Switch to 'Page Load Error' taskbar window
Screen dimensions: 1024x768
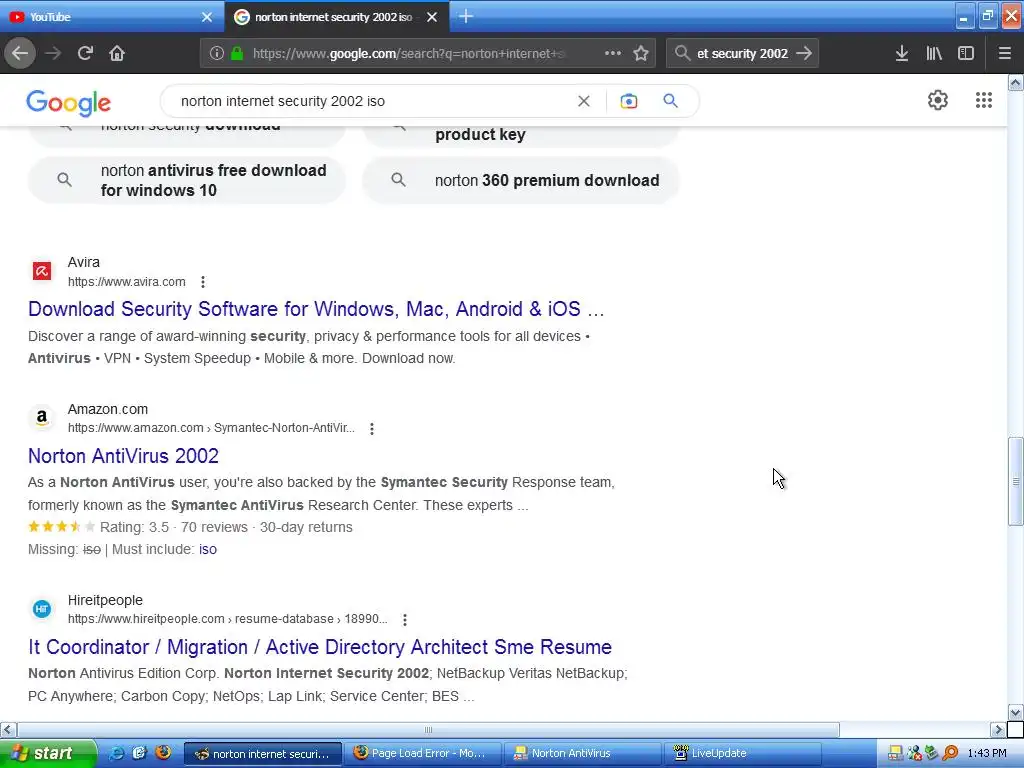tap(424, 753)
